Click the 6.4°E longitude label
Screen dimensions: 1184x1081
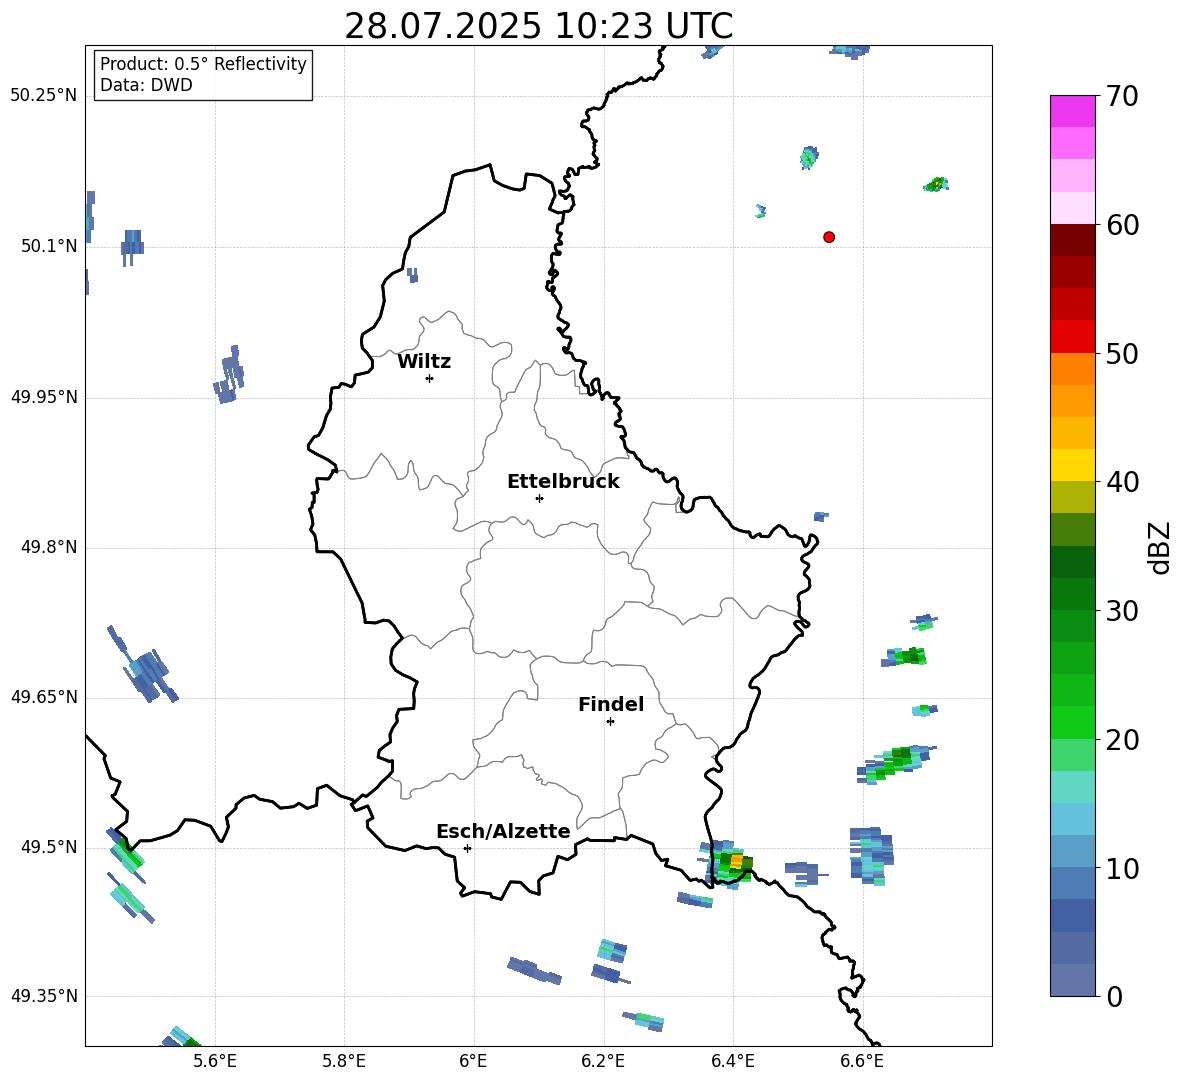[732, 1061]
